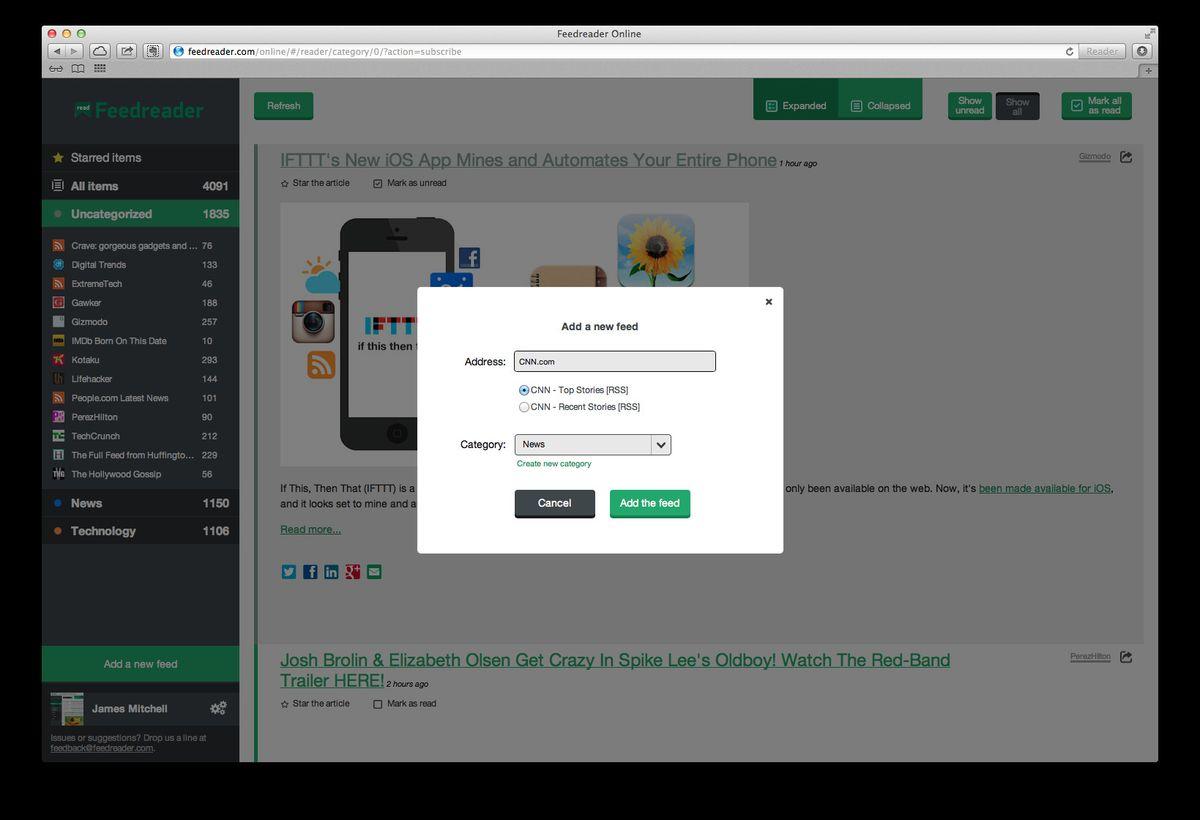Open IFTTT's New iOS App article title
The image size is (1200, 820).
click(528, 160)
